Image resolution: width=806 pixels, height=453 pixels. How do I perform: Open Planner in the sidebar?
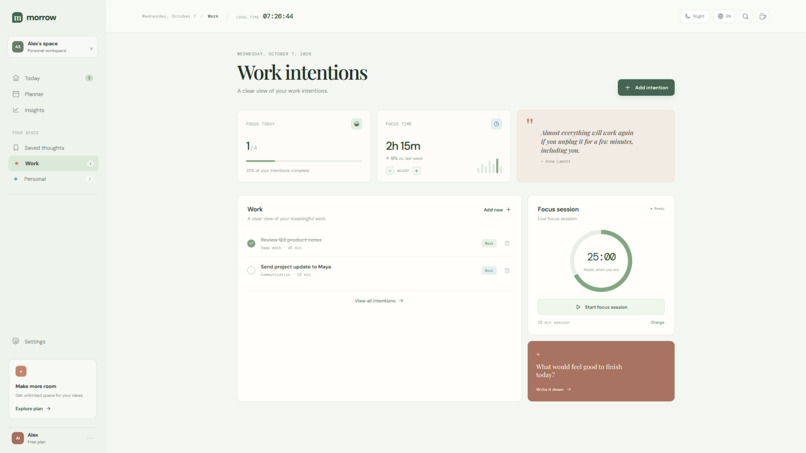click(53, 94)
